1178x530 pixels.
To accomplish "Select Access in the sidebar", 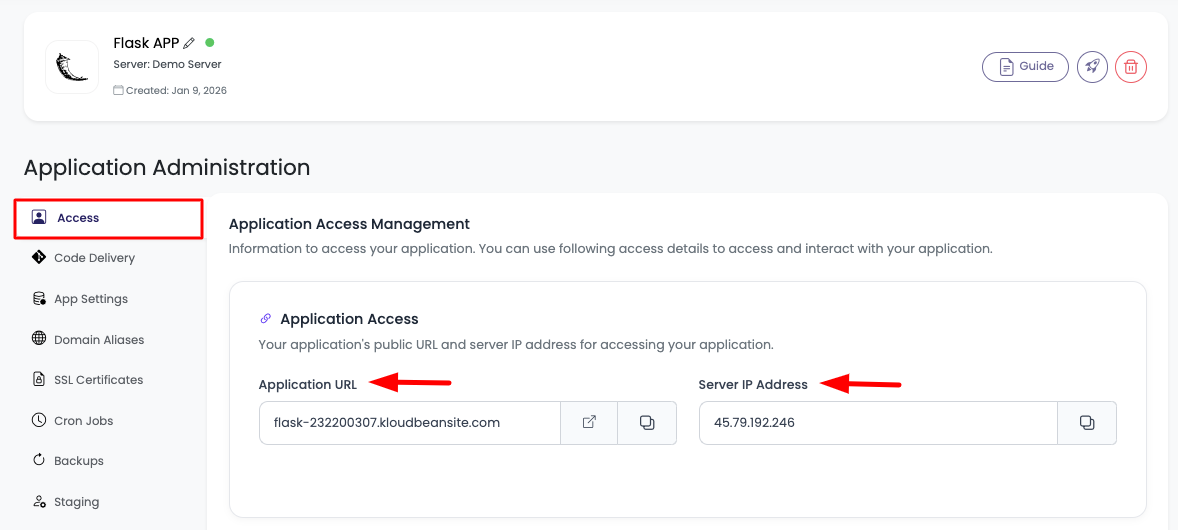I will [108, 219].
